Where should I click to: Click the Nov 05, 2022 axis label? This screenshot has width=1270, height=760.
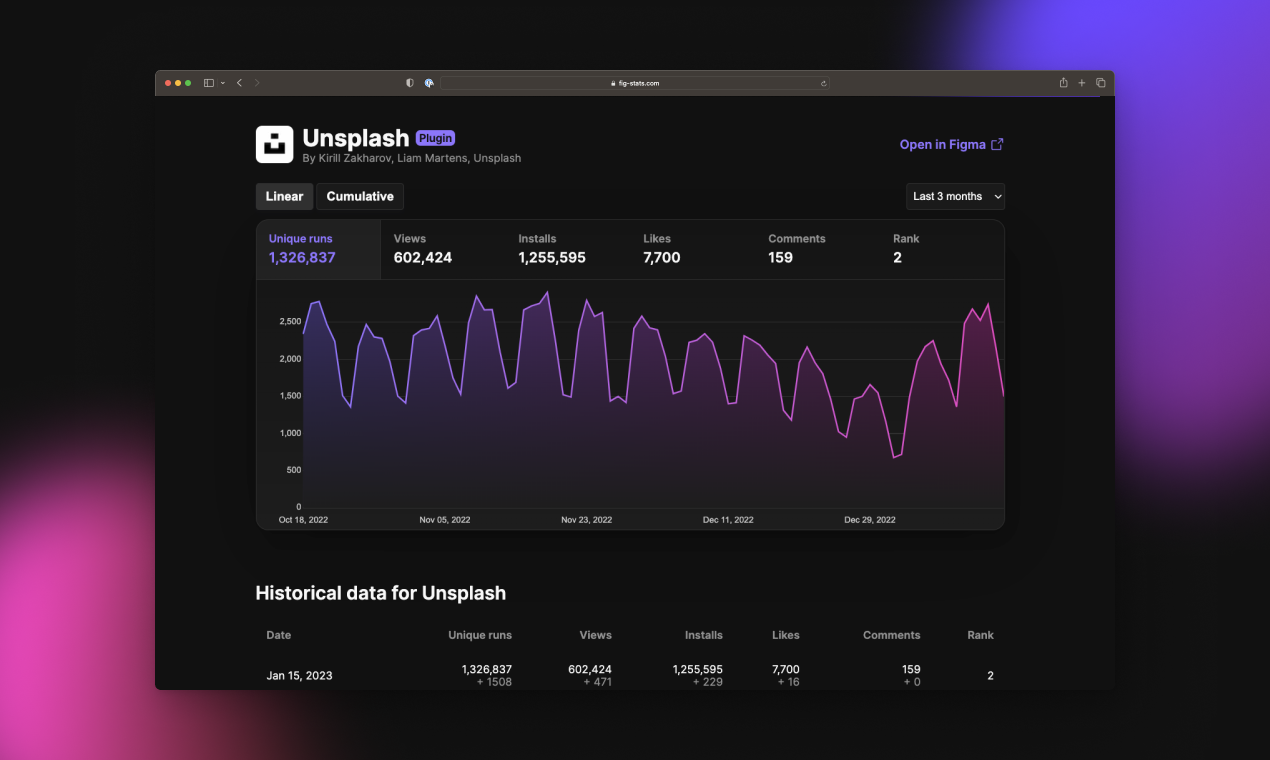click(445, 520)
